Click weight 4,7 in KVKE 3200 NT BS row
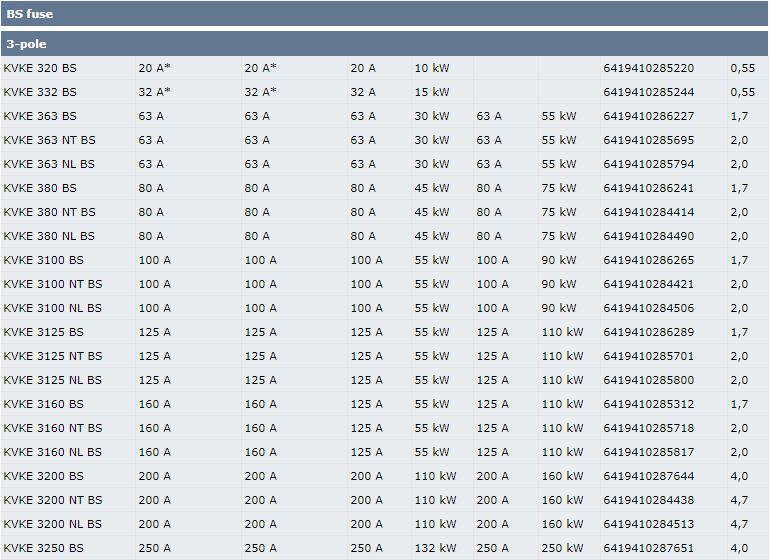 pyautogui.click(x=739, y=501)
